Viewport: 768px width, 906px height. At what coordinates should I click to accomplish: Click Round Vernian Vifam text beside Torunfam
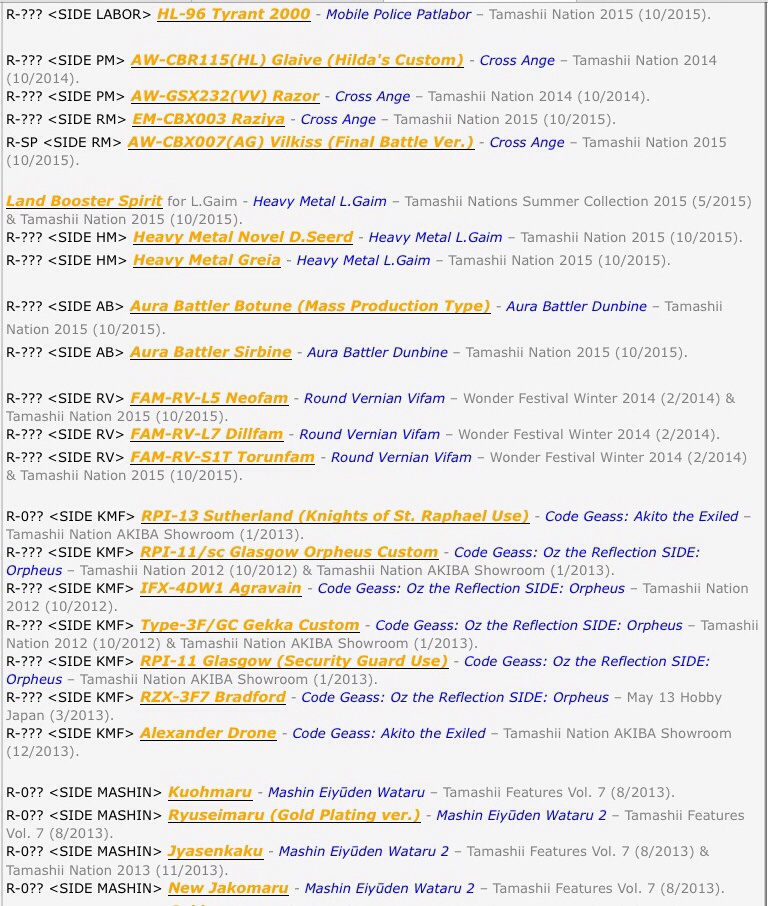400,457
